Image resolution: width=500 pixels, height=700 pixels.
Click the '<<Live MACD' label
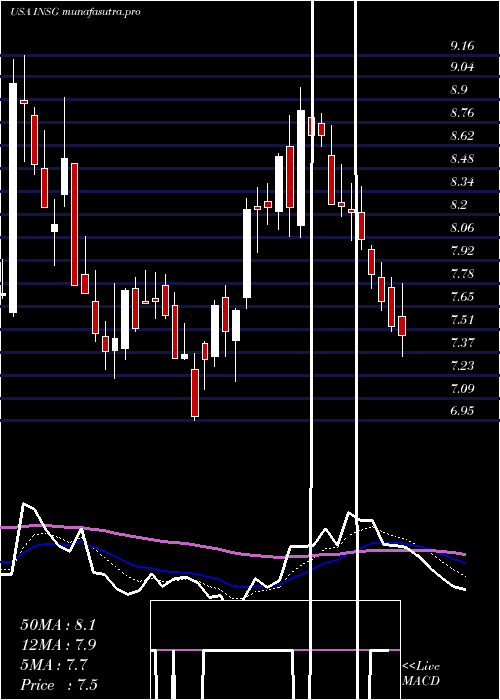point(421,674)
